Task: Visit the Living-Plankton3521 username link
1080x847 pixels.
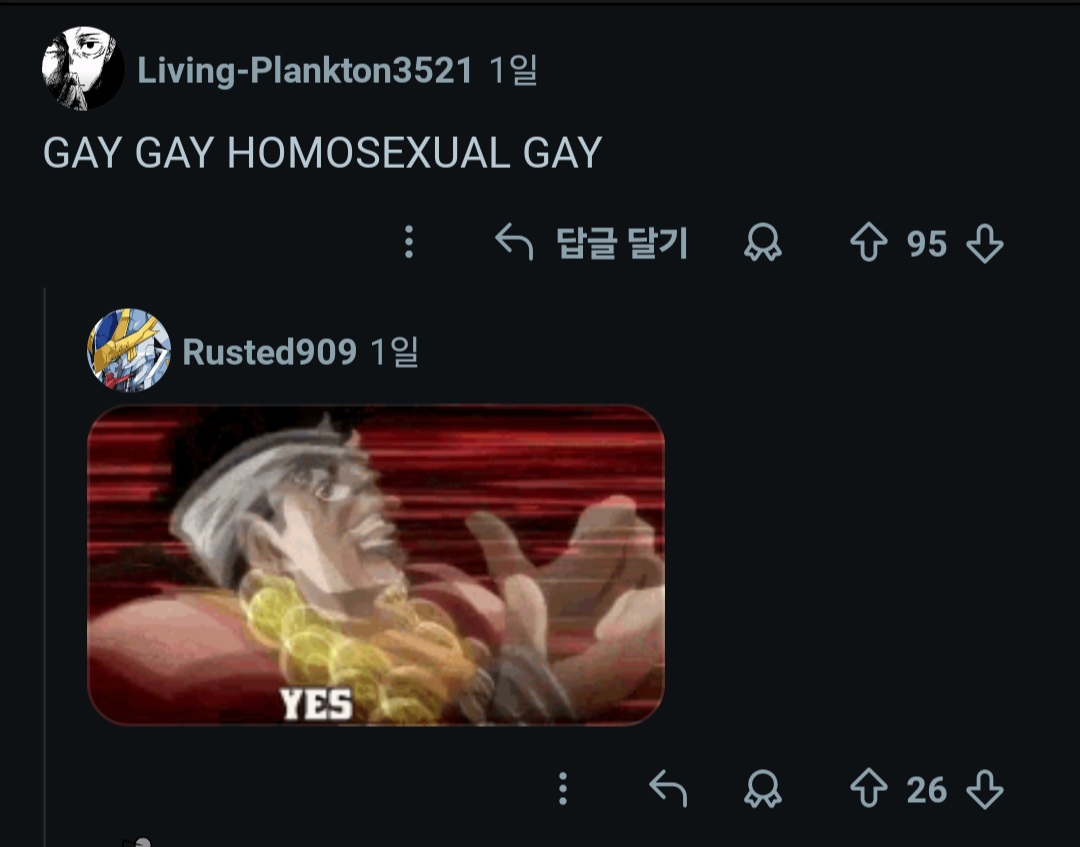Action: (305, 70)
